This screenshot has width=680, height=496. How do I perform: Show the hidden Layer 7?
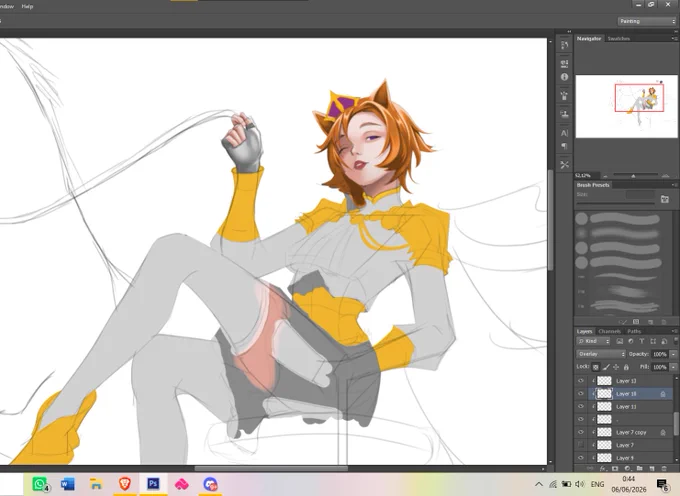point(581,445)
